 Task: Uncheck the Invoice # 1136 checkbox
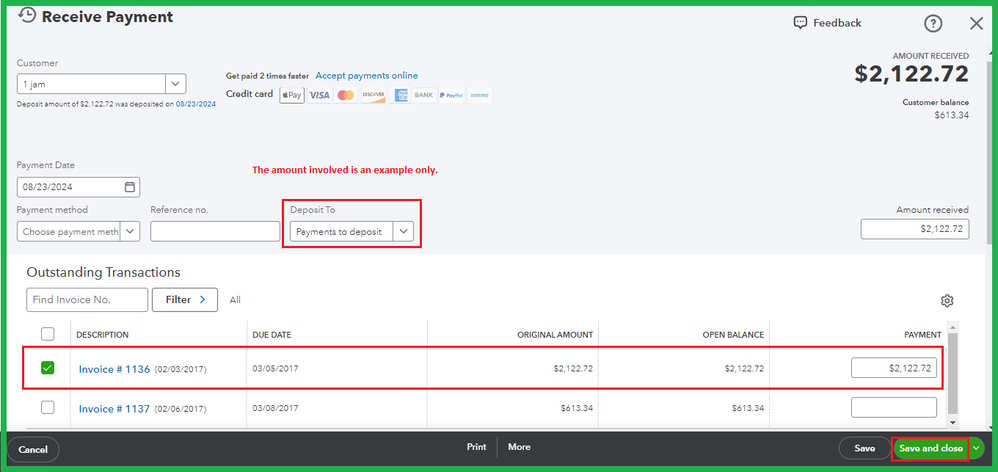[48, 368]
